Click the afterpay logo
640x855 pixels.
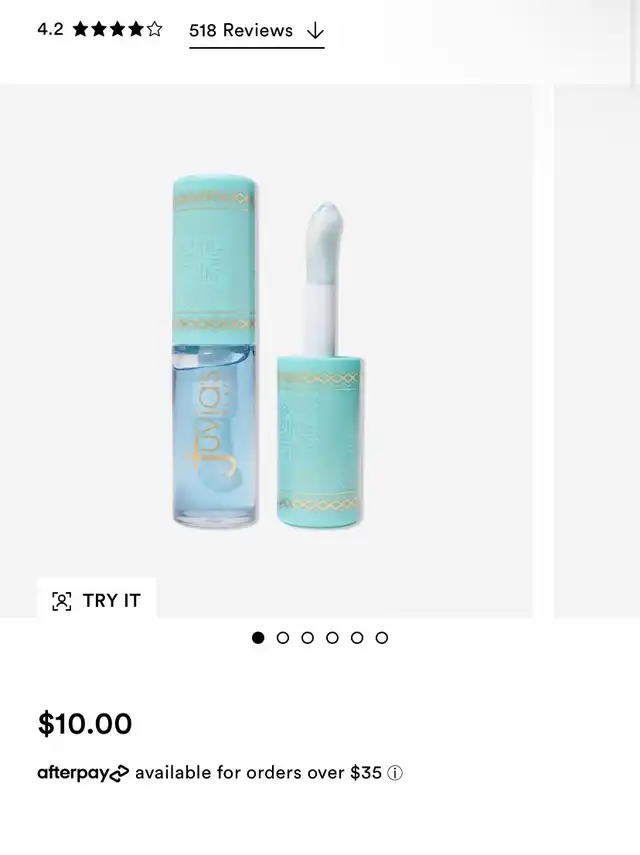[x=83, y=773]
